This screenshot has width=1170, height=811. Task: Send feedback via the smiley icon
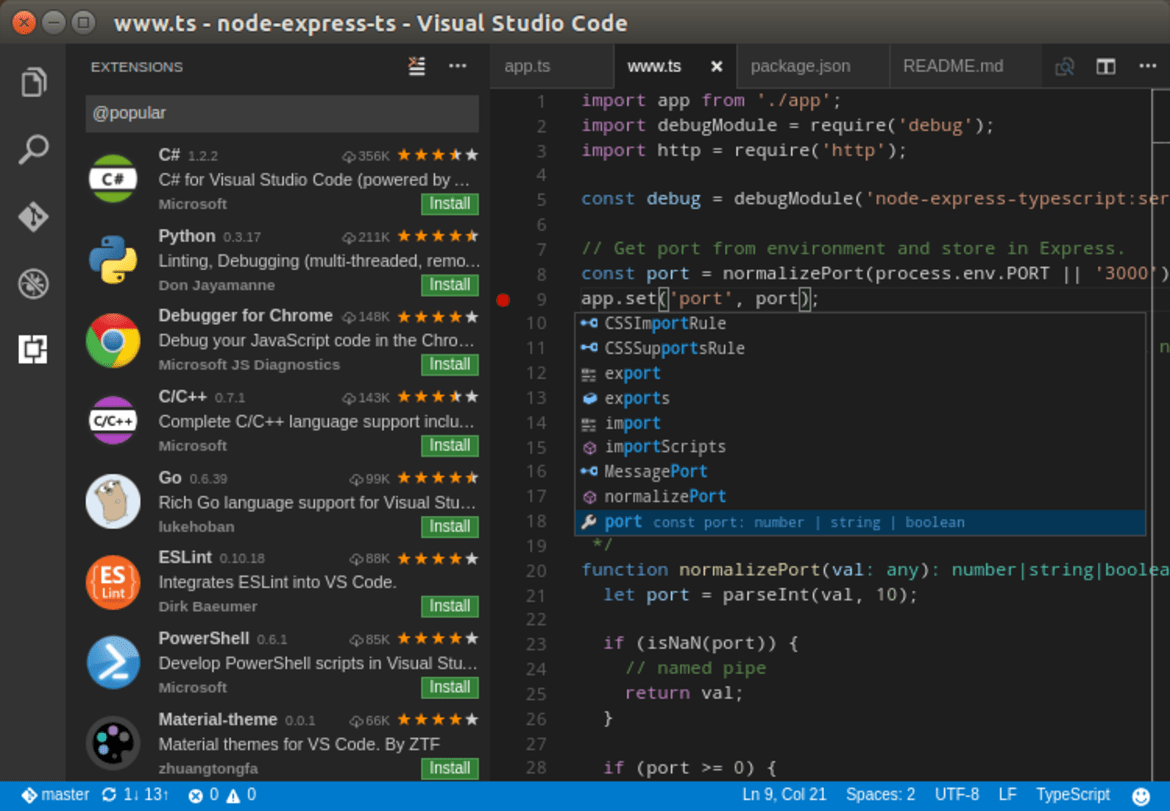coord(1140,794)
